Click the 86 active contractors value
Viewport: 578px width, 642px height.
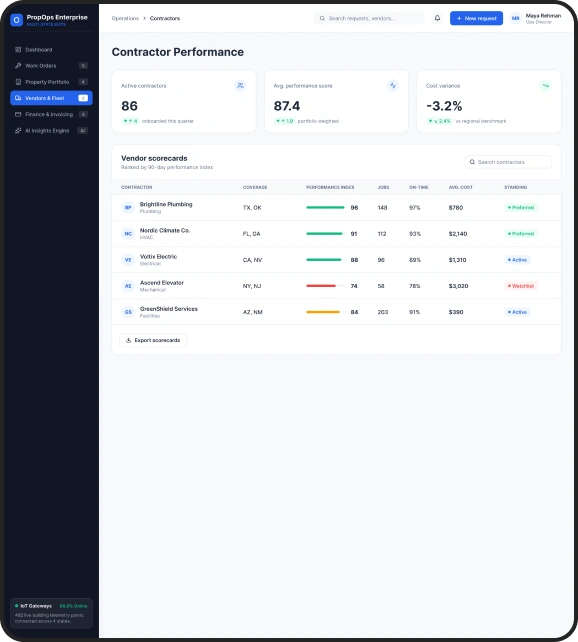click(x=129, y=106)
